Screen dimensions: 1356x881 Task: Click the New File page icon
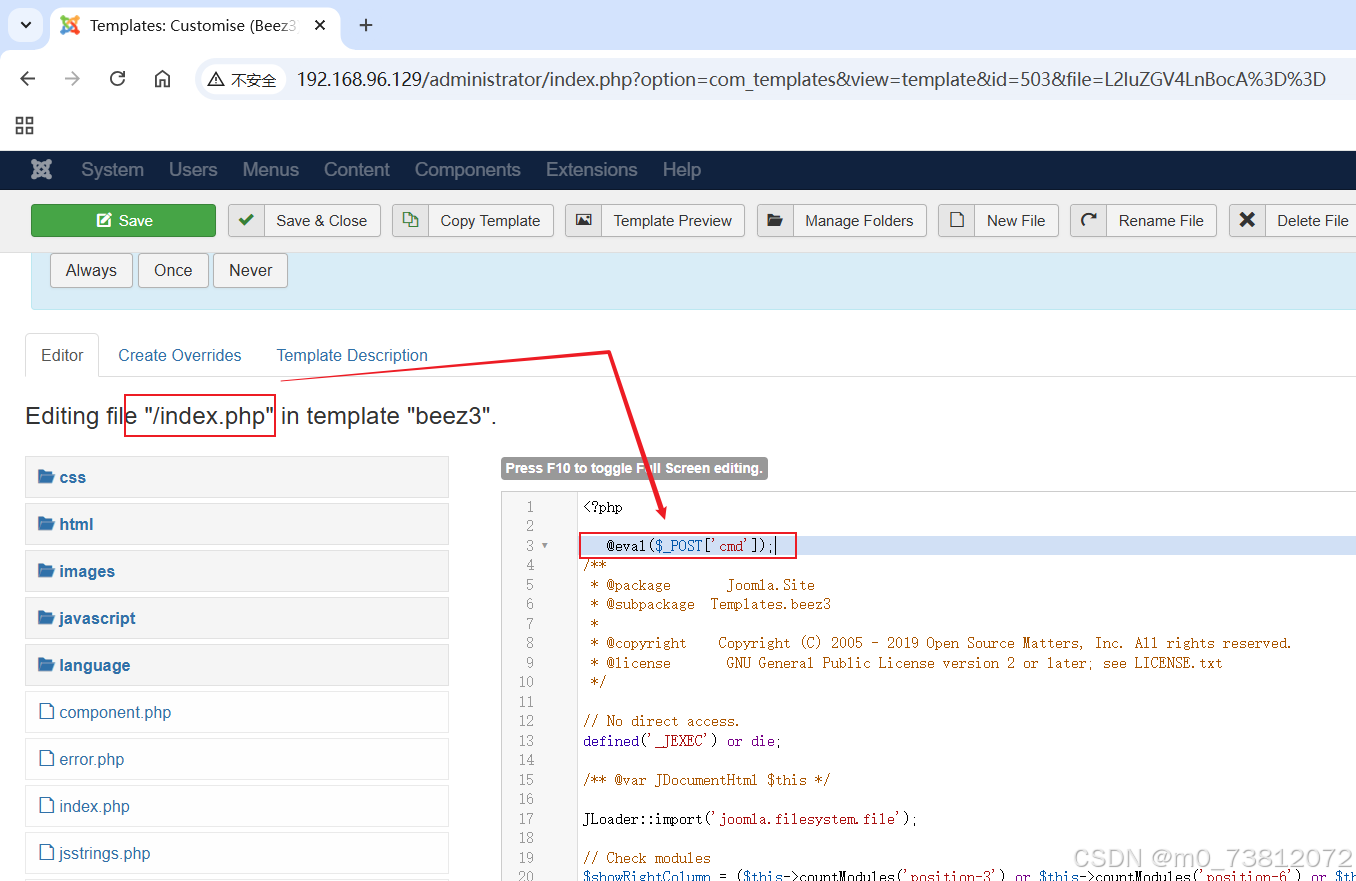[957, 220]
